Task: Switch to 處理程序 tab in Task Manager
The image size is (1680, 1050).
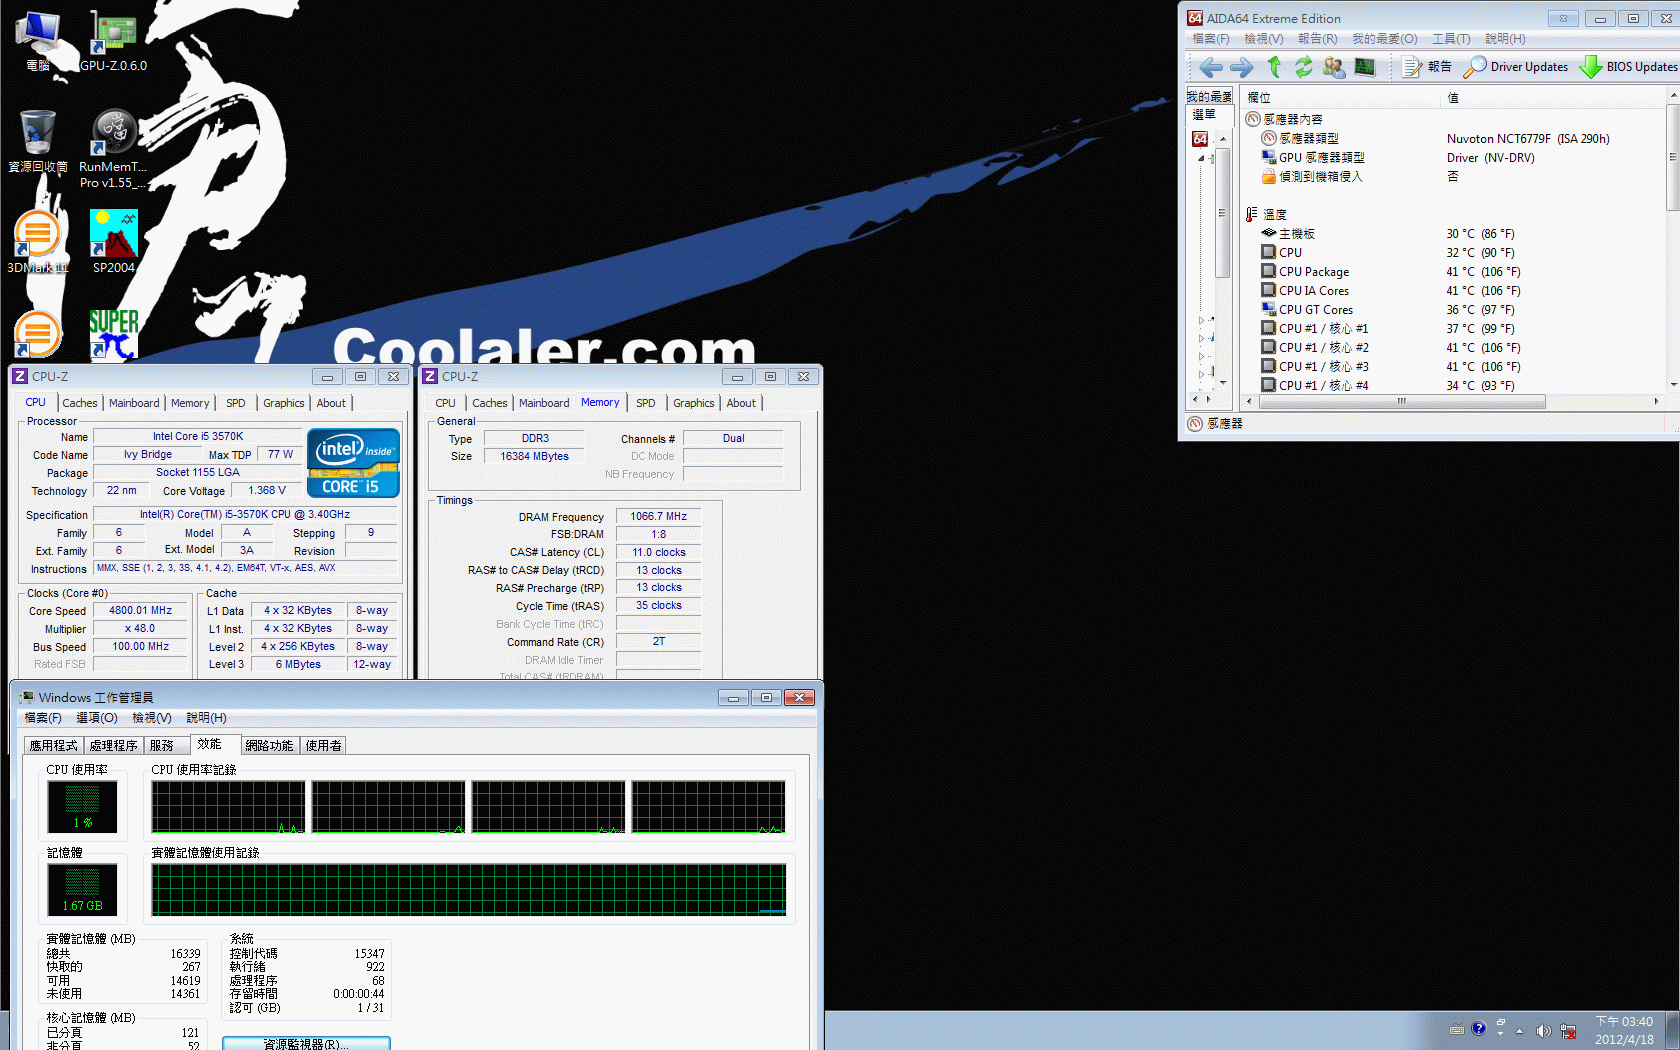Action: (113, 745)
